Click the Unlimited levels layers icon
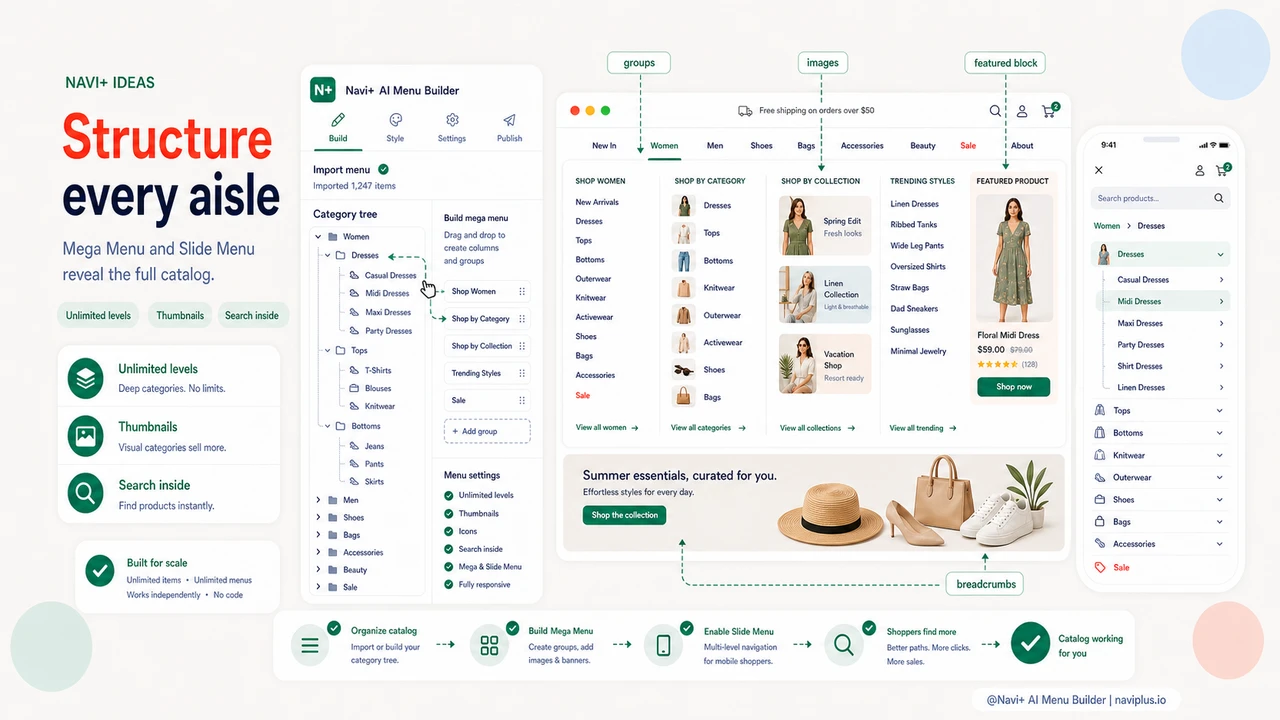 86,378
